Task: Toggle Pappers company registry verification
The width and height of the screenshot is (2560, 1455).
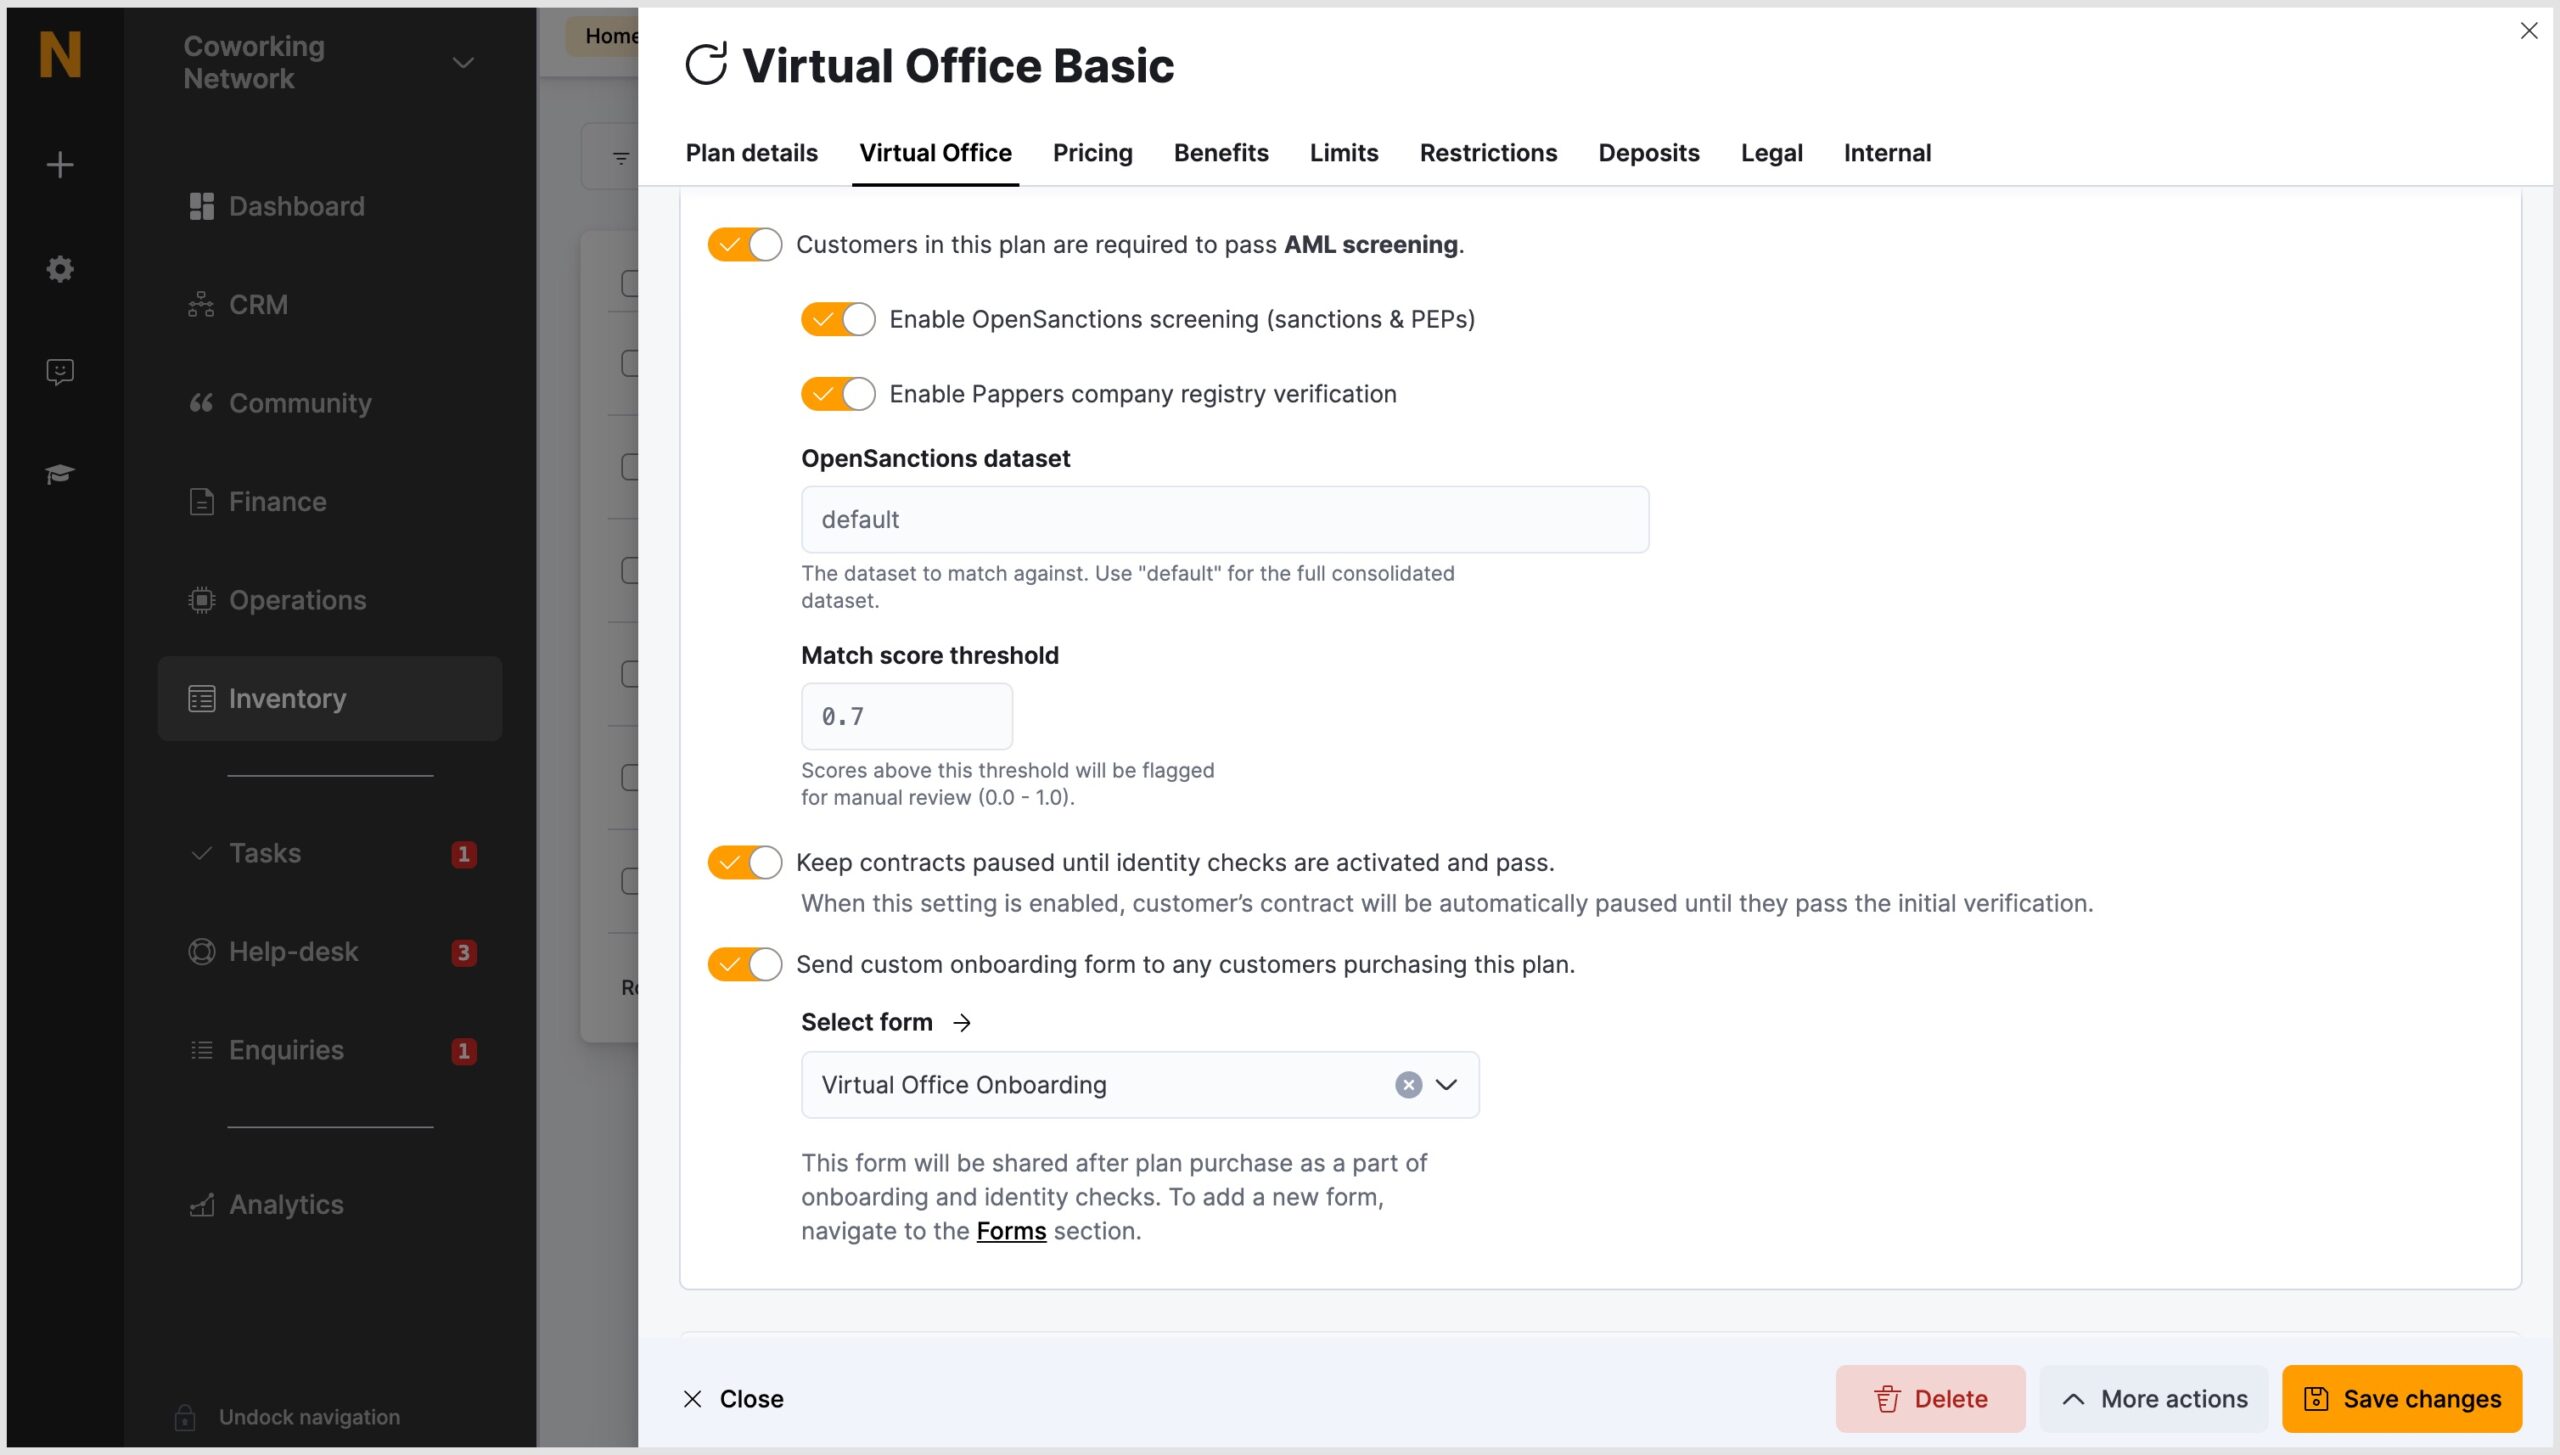Action: (x=838, y=394)
